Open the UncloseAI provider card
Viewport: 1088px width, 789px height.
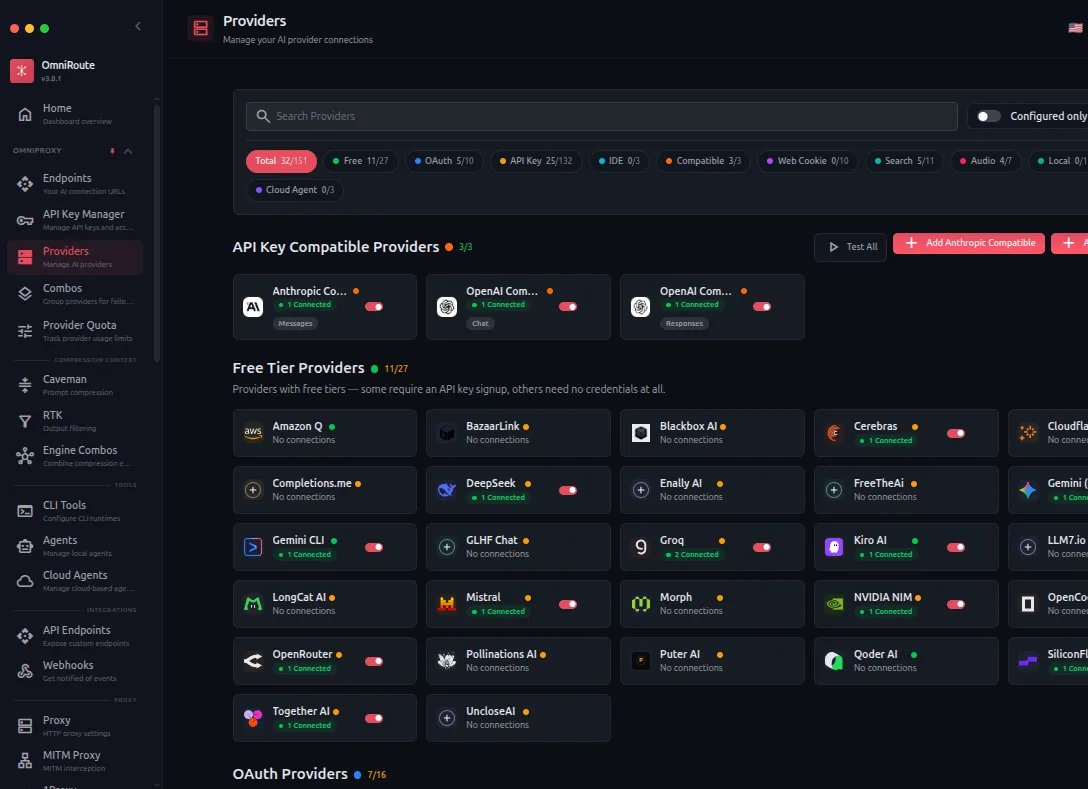(x=518, y=718)
